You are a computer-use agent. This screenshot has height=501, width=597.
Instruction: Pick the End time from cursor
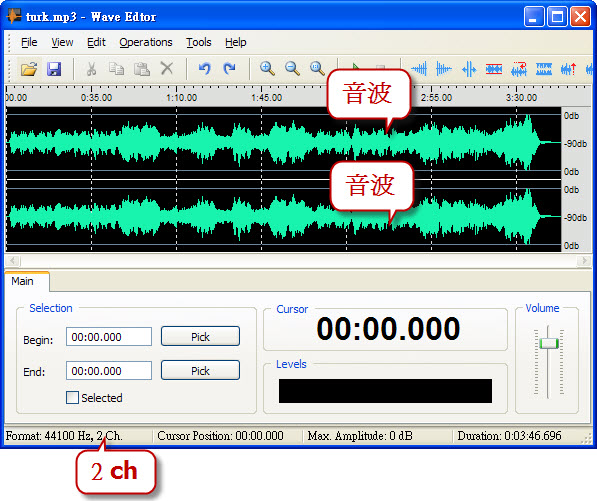pyautogui.click(x=200, y=370)
